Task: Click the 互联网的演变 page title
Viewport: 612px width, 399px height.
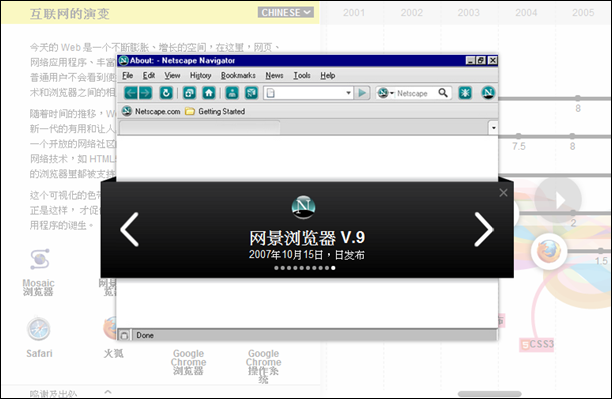Action: click(x=69, y=14)
